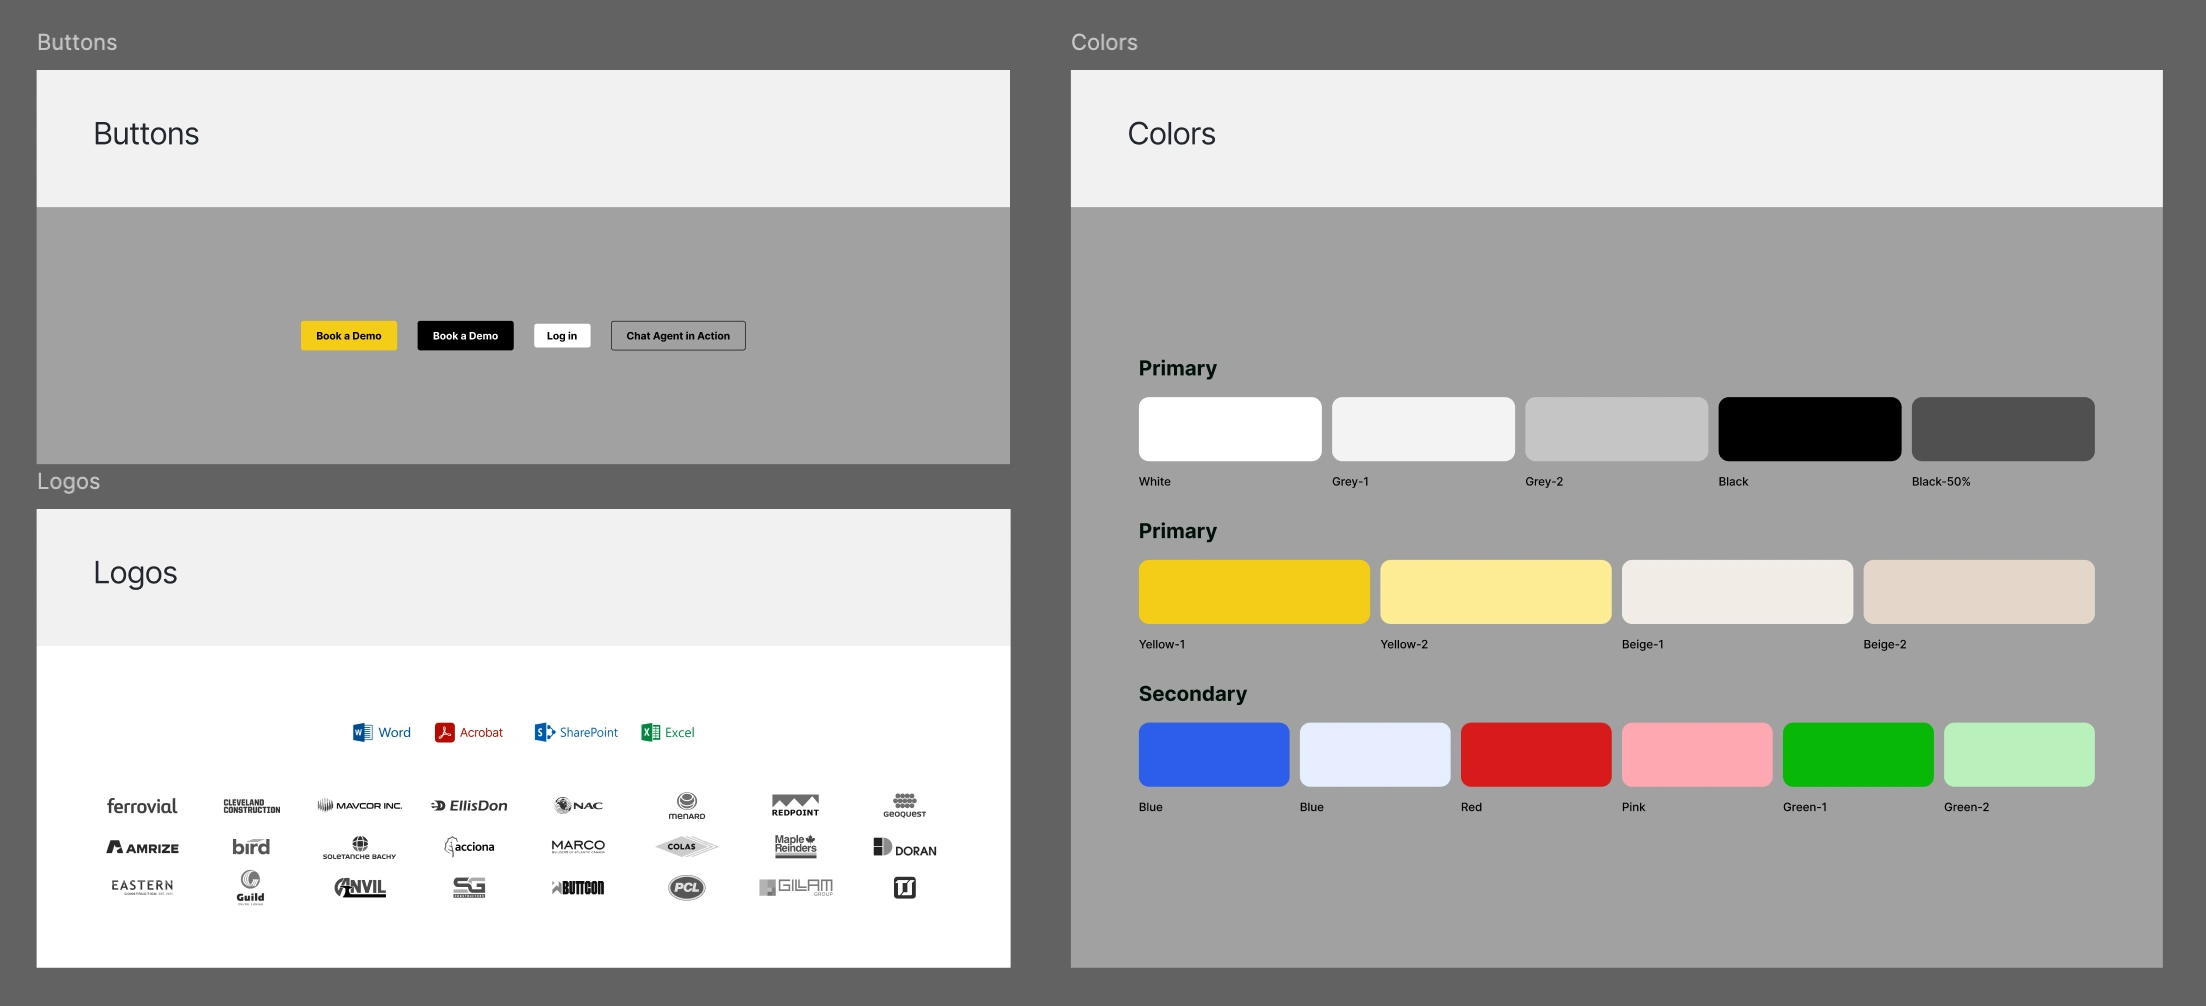Pick the Yellow-1 color swatch

(x=1254, y=592)
